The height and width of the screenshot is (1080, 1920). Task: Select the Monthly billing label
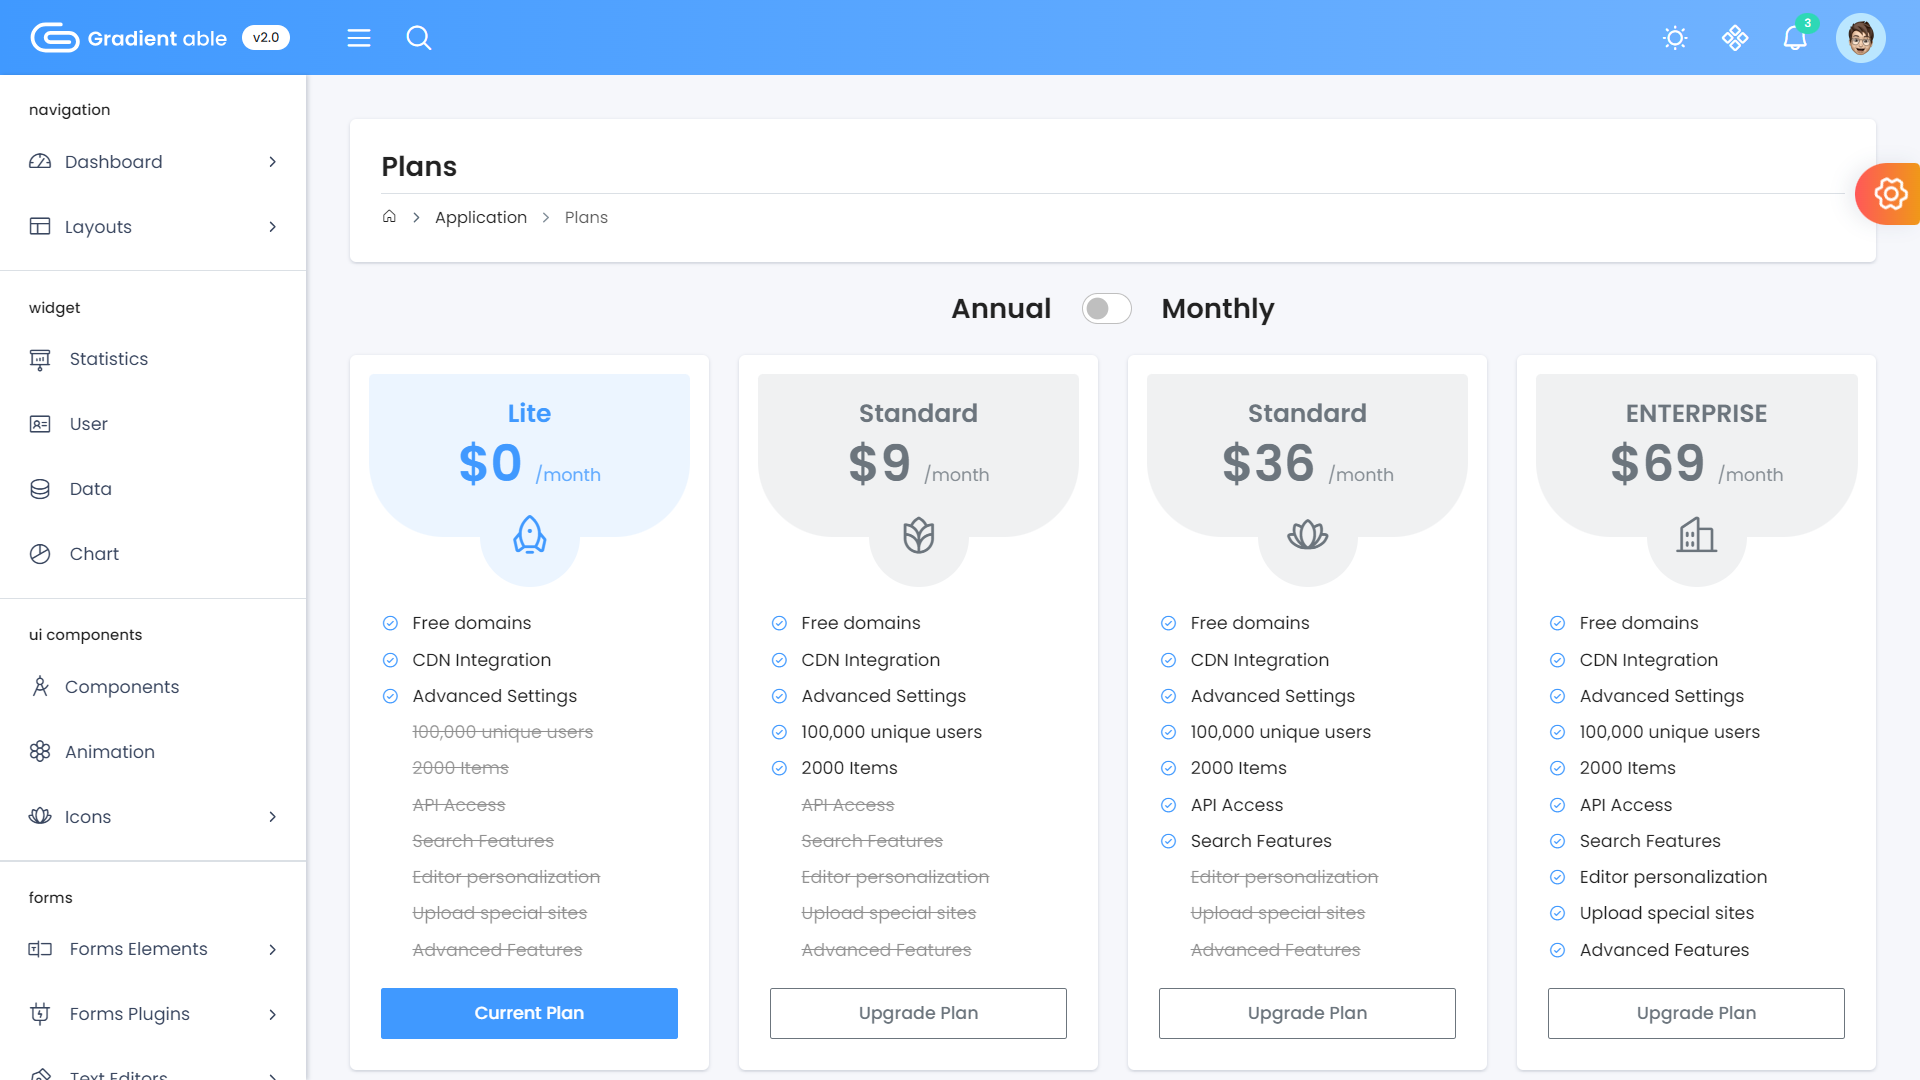tap(1217, 309)
